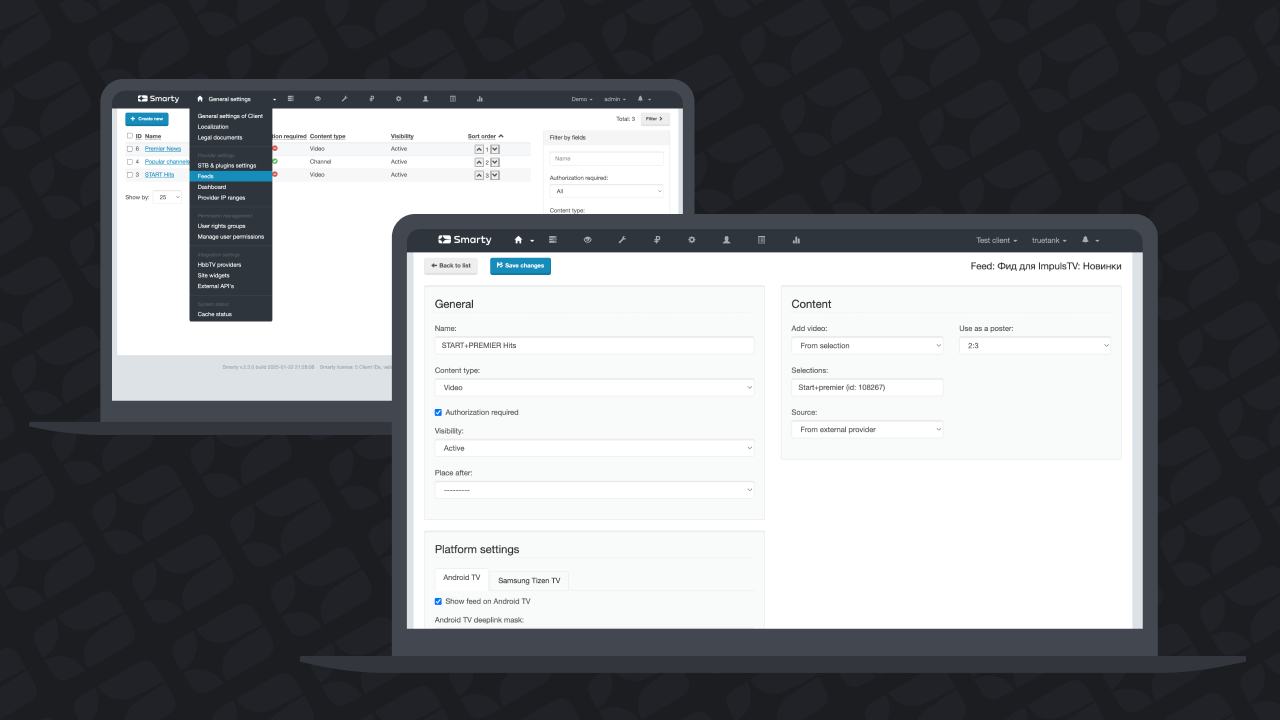Expand the Content type dropdown set to Video
The width and height of the screenshot is (1280, 720).
pyautogui.click(x=594, y=387)
